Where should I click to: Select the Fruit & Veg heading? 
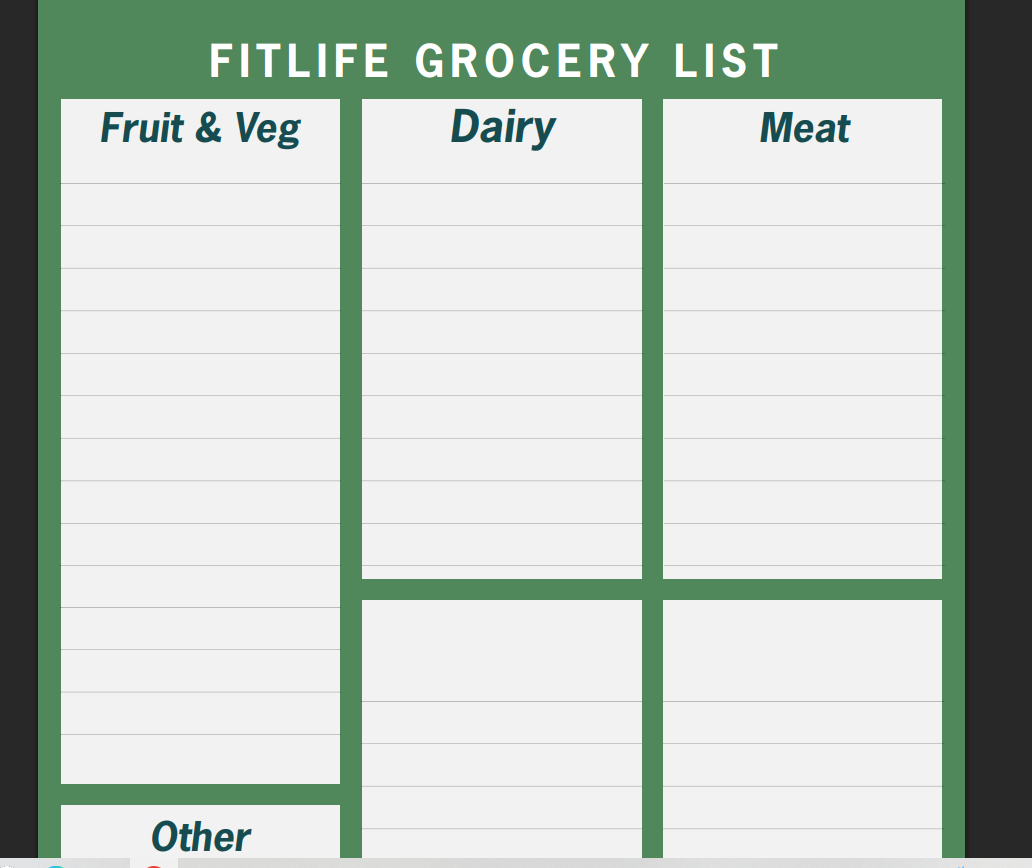point(200,128)
